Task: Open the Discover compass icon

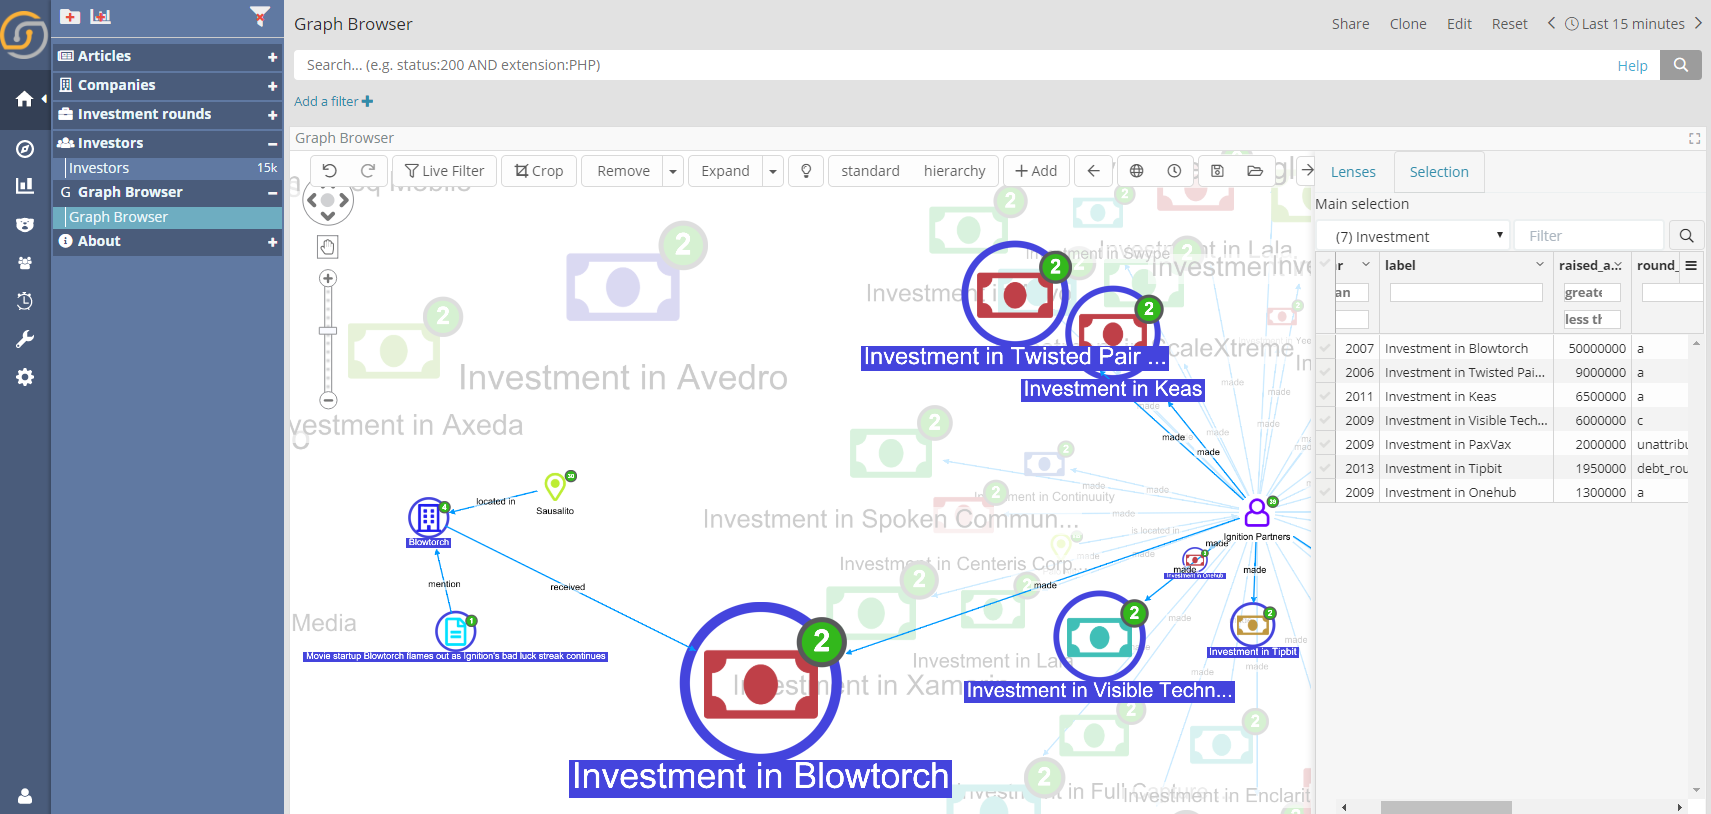Action: [25, 149]
